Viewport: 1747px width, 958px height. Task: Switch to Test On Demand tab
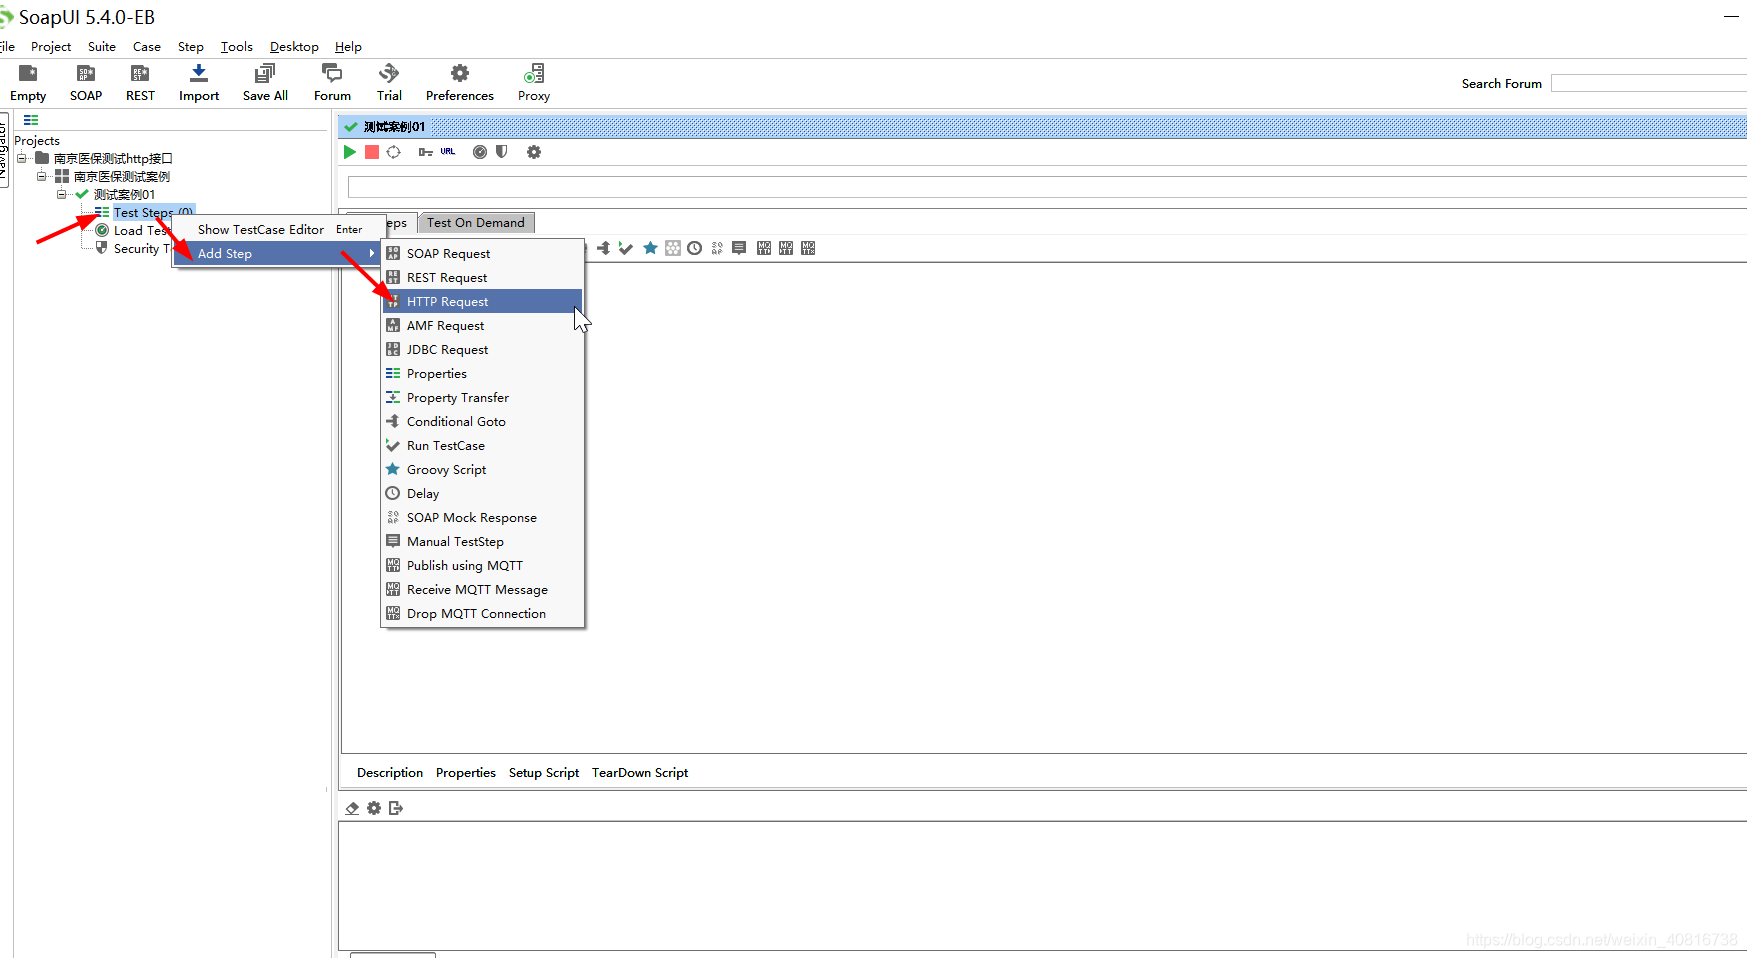(x=476, y=222)
